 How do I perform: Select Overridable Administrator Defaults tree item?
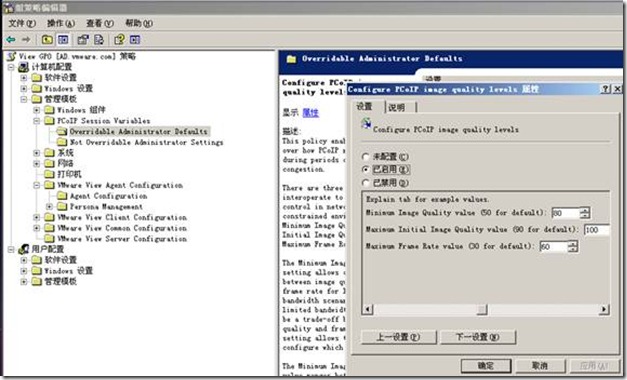pos(138,131)
